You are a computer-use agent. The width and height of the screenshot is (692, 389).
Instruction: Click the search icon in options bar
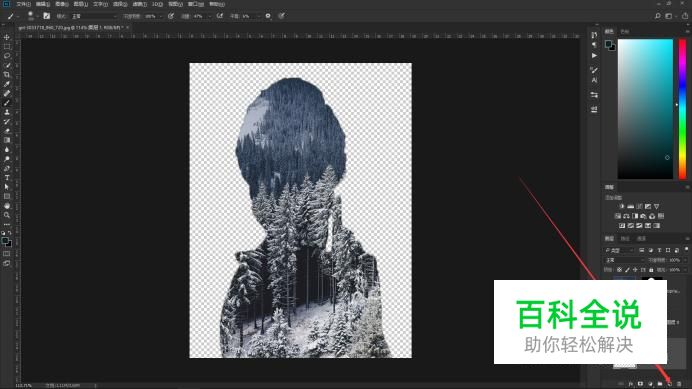658,16
